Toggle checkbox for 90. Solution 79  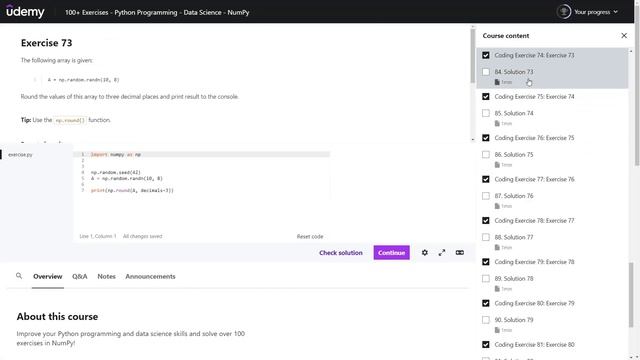[486, 320]
